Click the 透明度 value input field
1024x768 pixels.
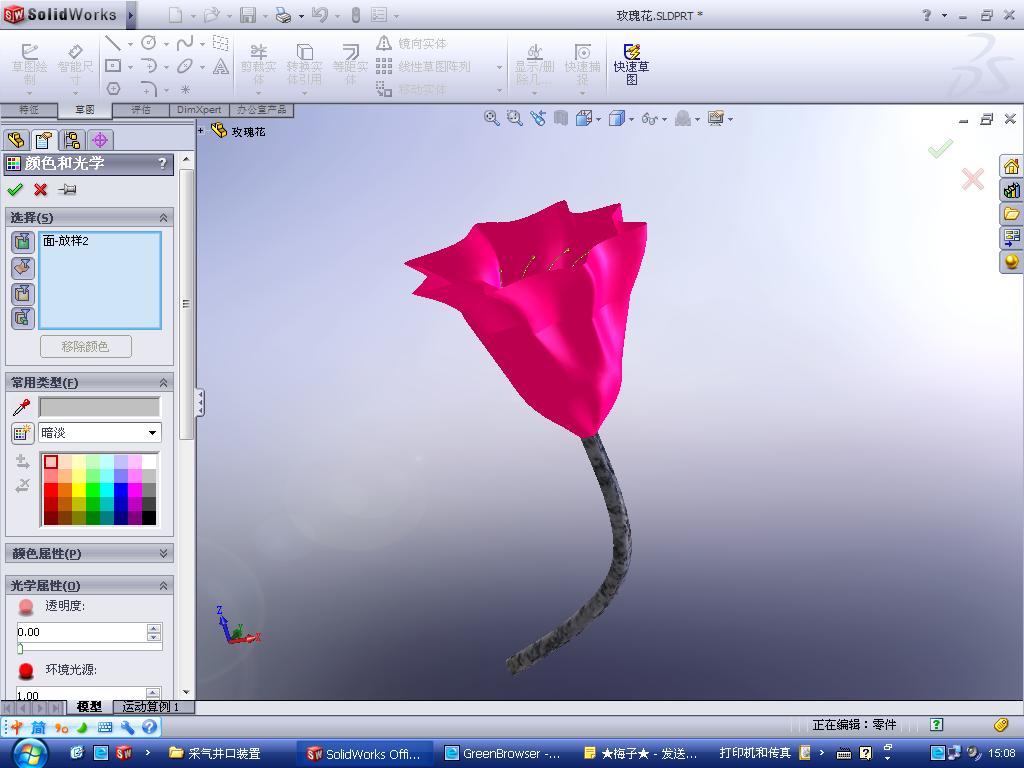[x=82, y=632]
